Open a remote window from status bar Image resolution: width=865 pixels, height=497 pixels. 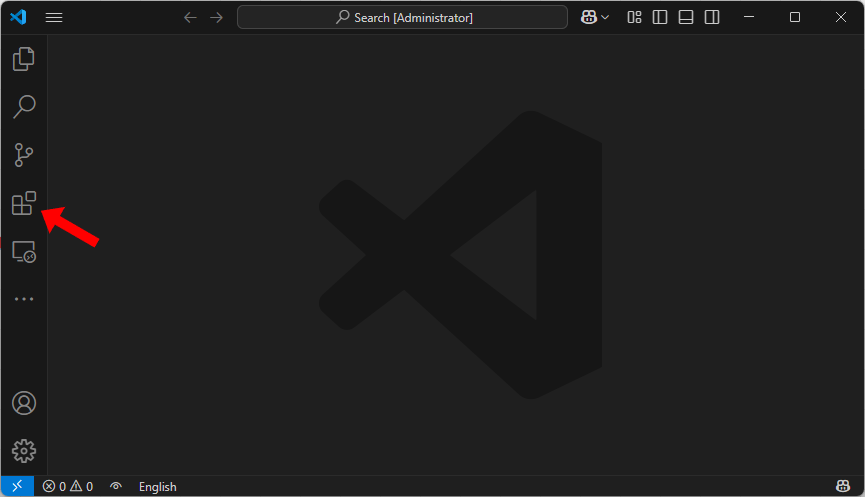coord(17,486)
